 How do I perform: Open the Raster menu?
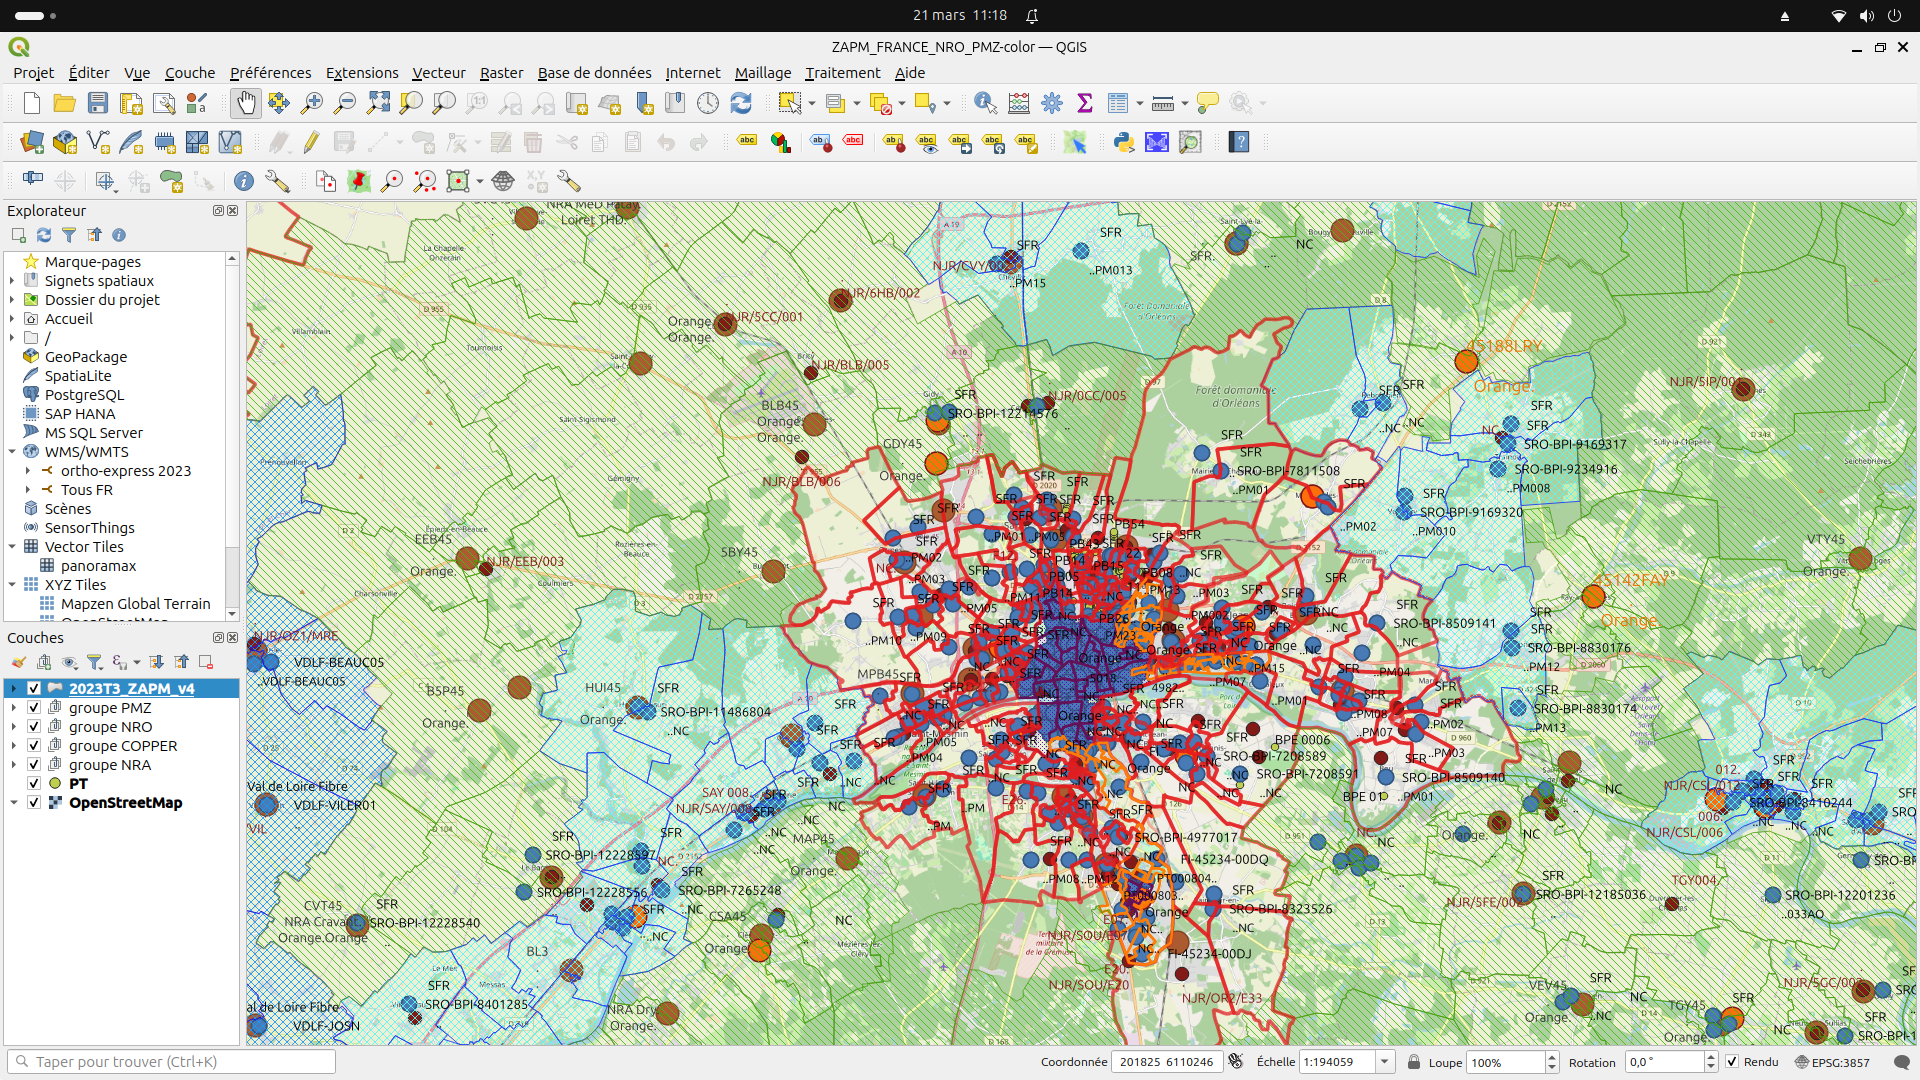(x=501, y=73)
